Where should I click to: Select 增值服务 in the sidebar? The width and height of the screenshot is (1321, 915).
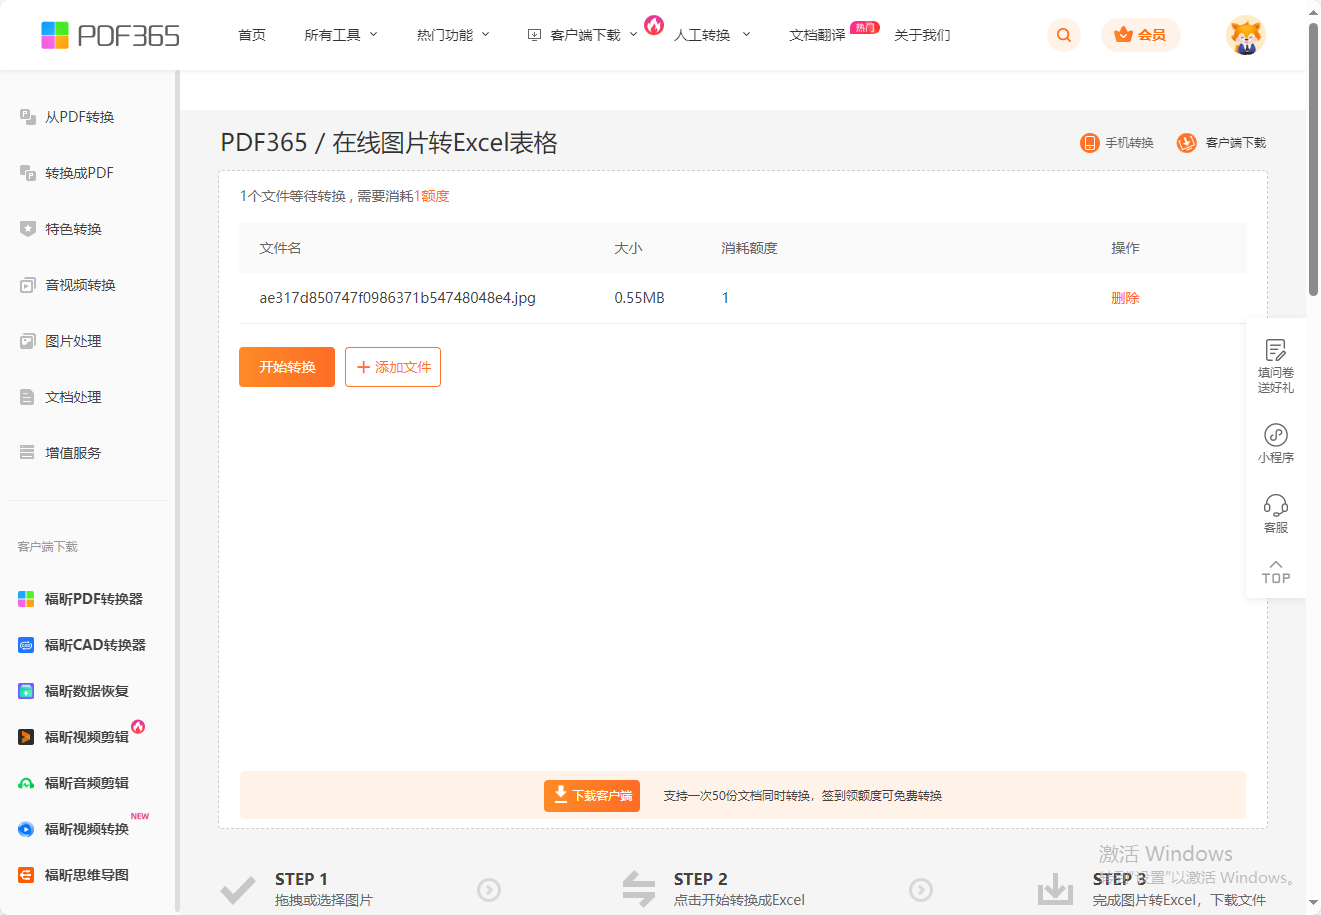(73, 453)
